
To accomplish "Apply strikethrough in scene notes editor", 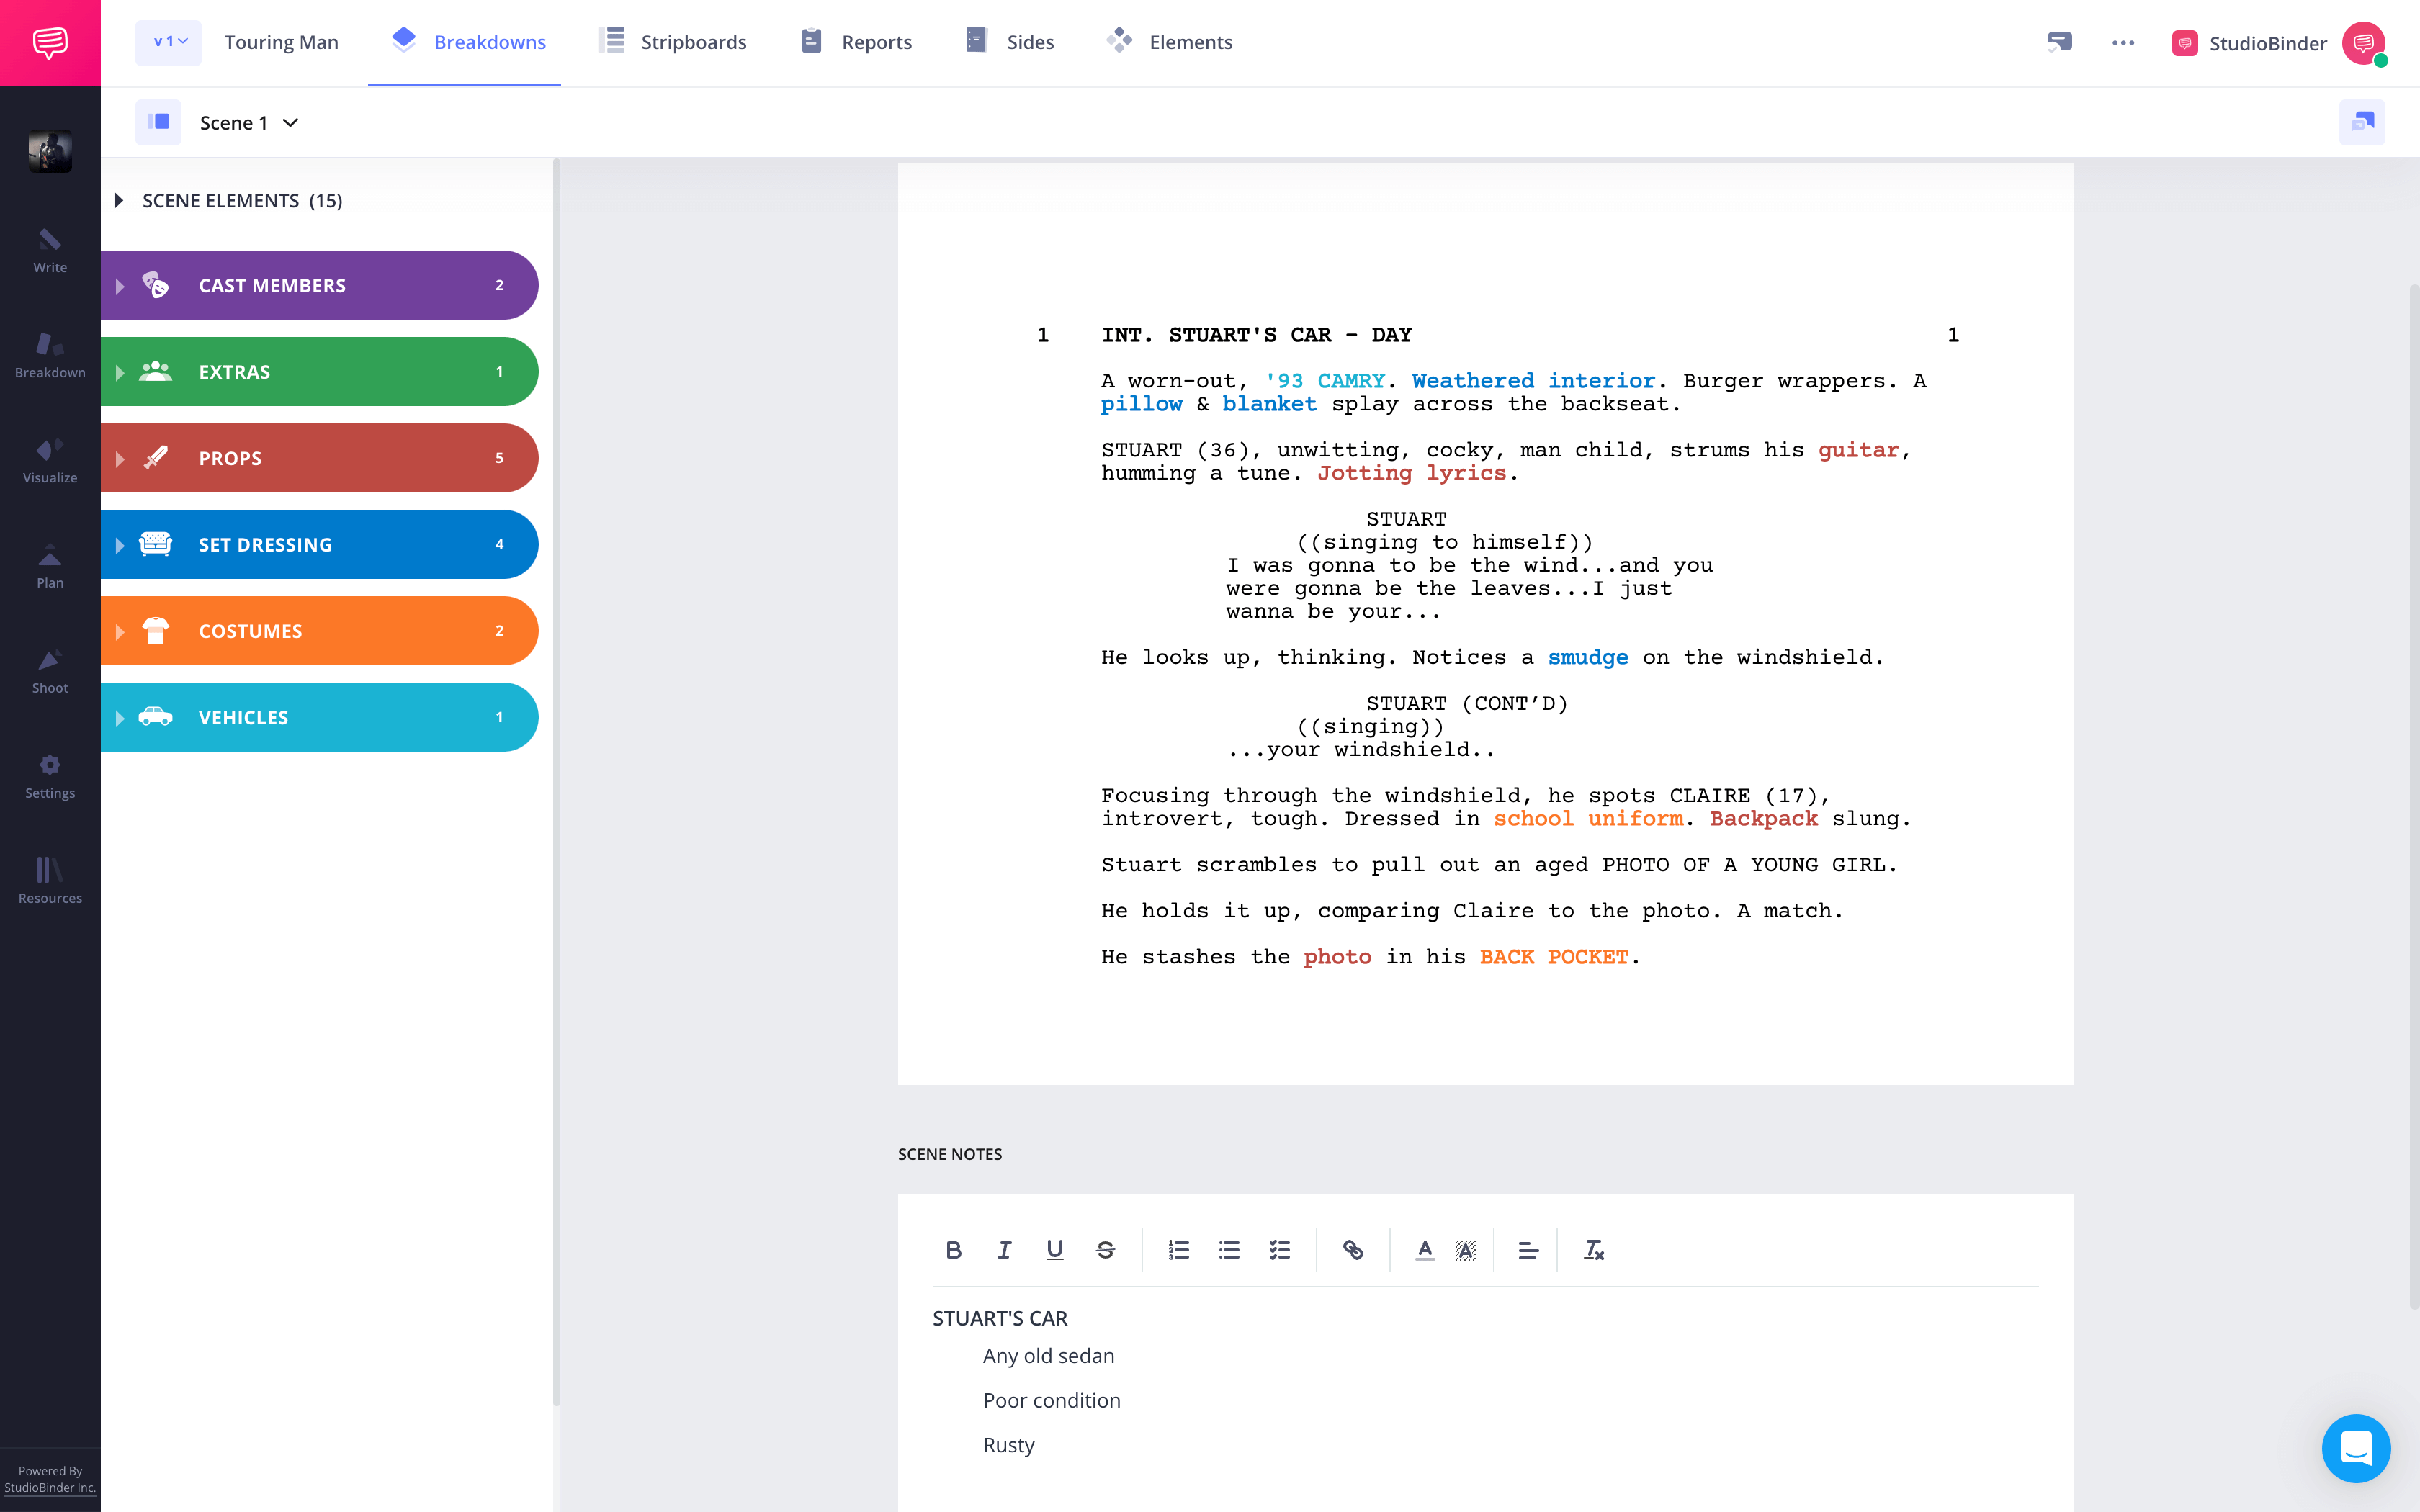I will [1105, 1251].
